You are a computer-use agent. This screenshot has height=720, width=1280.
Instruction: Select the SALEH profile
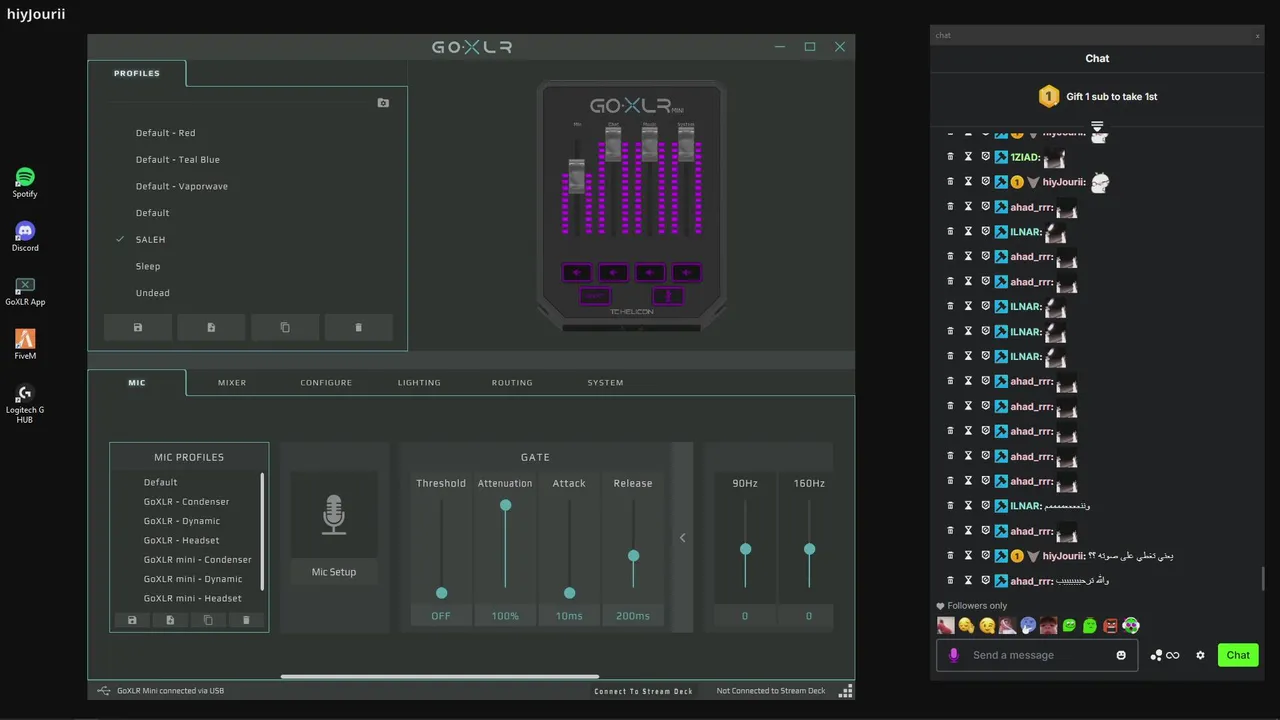click(150, 240)
